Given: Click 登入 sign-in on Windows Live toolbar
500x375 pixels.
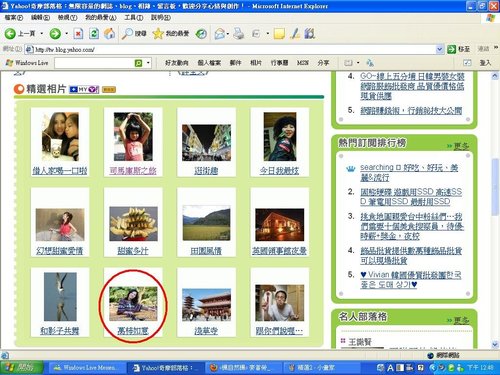Looking at the screenshot, I should [485, 63].
